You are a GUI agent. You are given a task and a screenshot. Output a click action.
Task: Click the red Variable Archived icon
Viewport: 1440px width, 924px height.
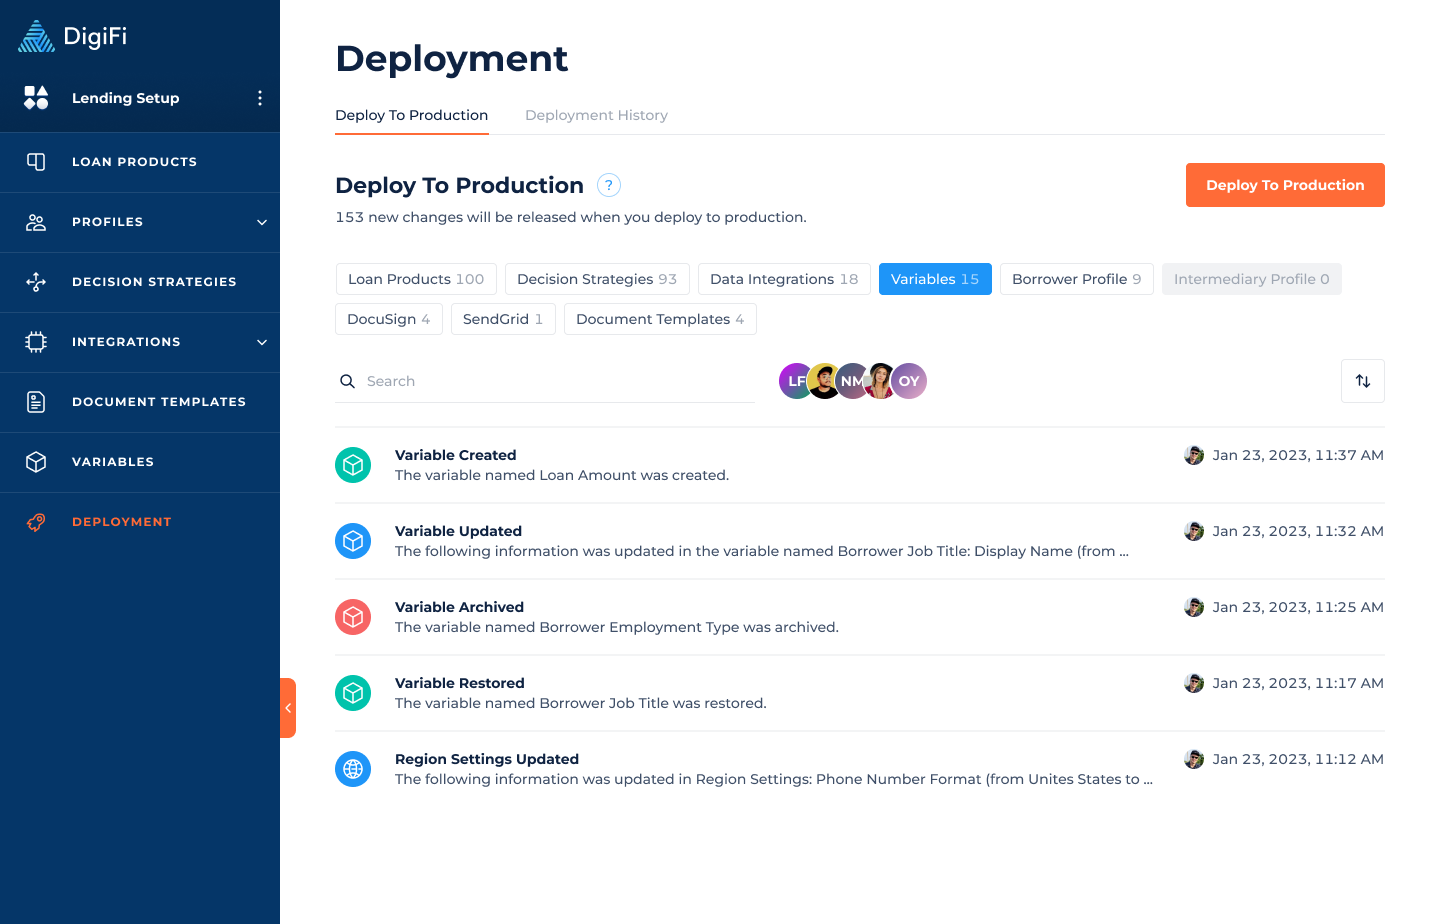coord(353,617)
